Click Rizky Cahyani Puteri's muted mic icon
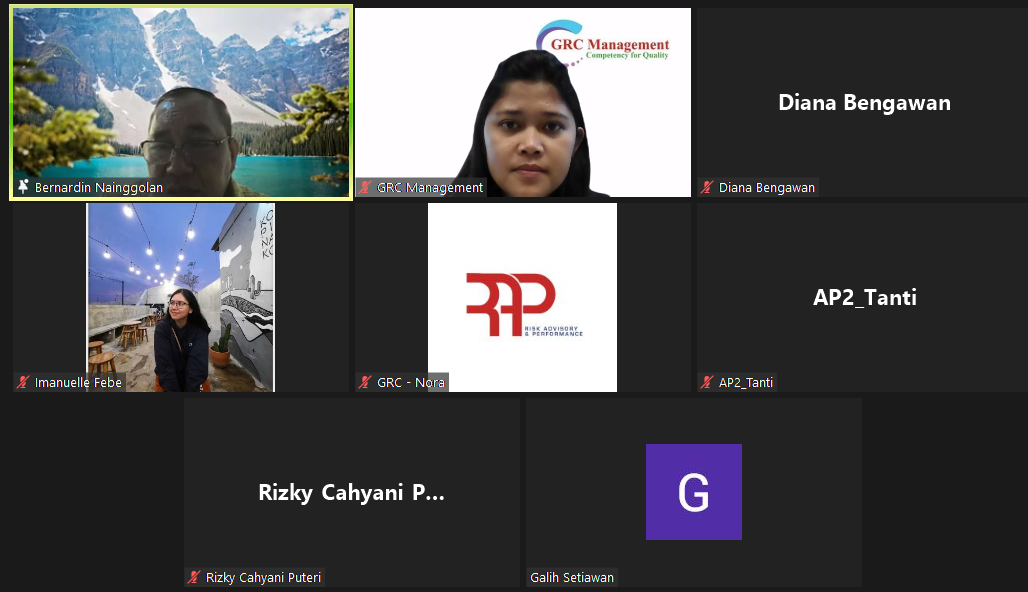The width and height of the screenshot is (1028, 592). (195, 577)
